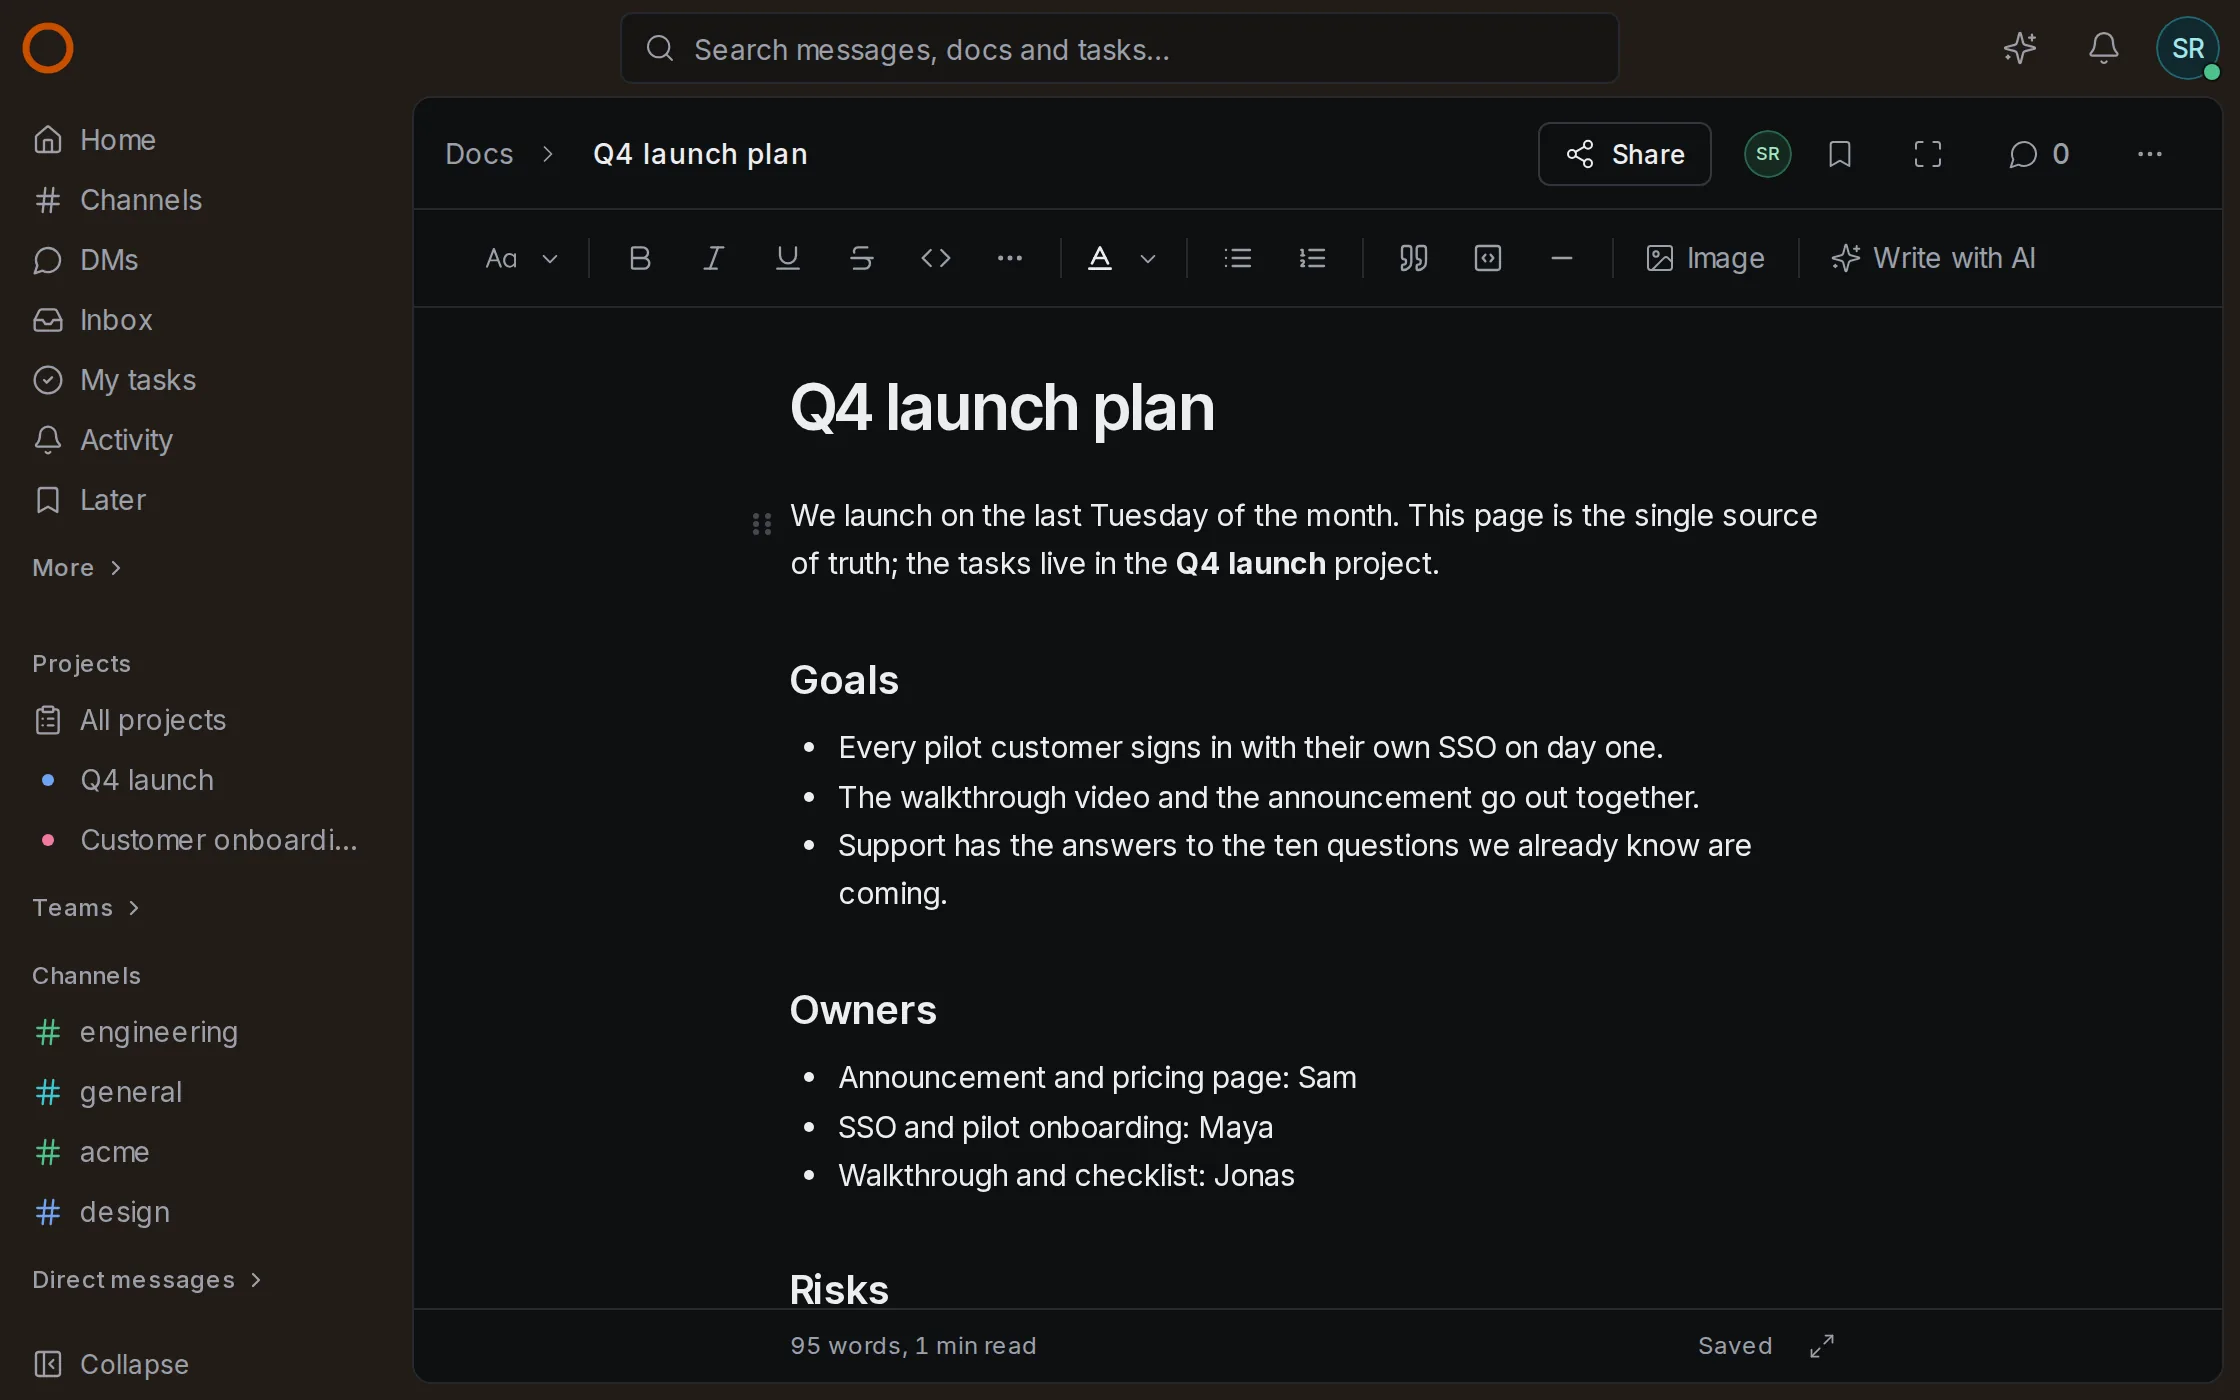The height and width of the screenshot is (1400, 2240).
Task: Share the Q4 launch plan doc
Action: [1625, 154]
